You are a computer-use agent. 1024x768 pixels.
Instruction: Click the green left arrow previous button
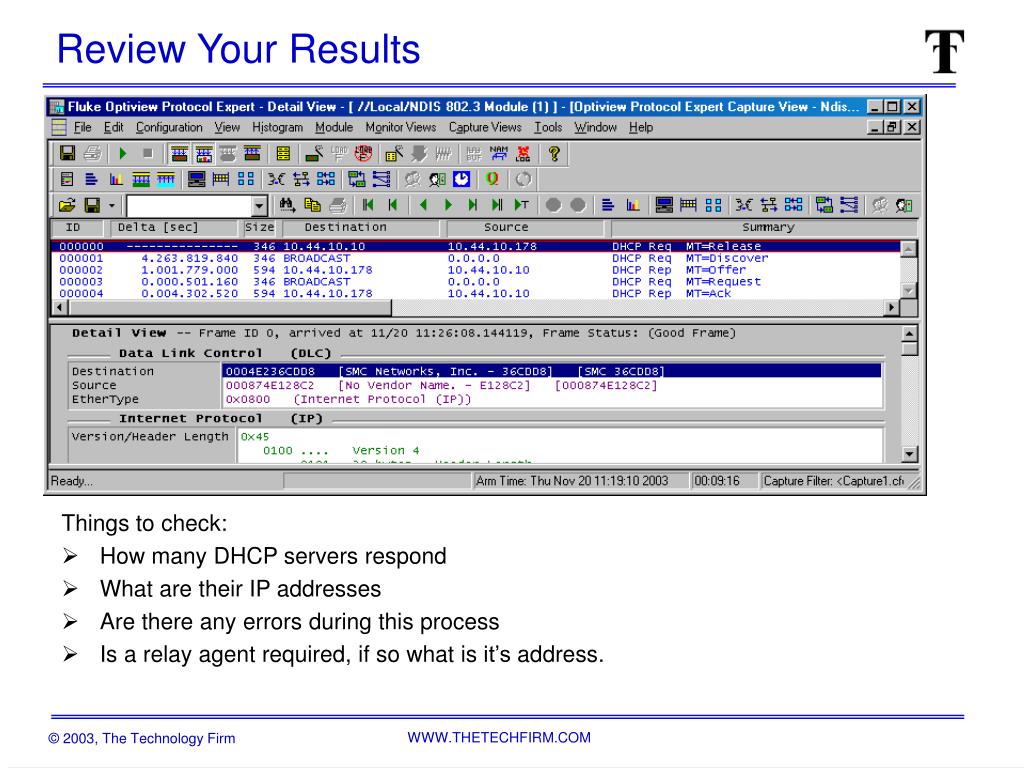click(x=423, y=206)
